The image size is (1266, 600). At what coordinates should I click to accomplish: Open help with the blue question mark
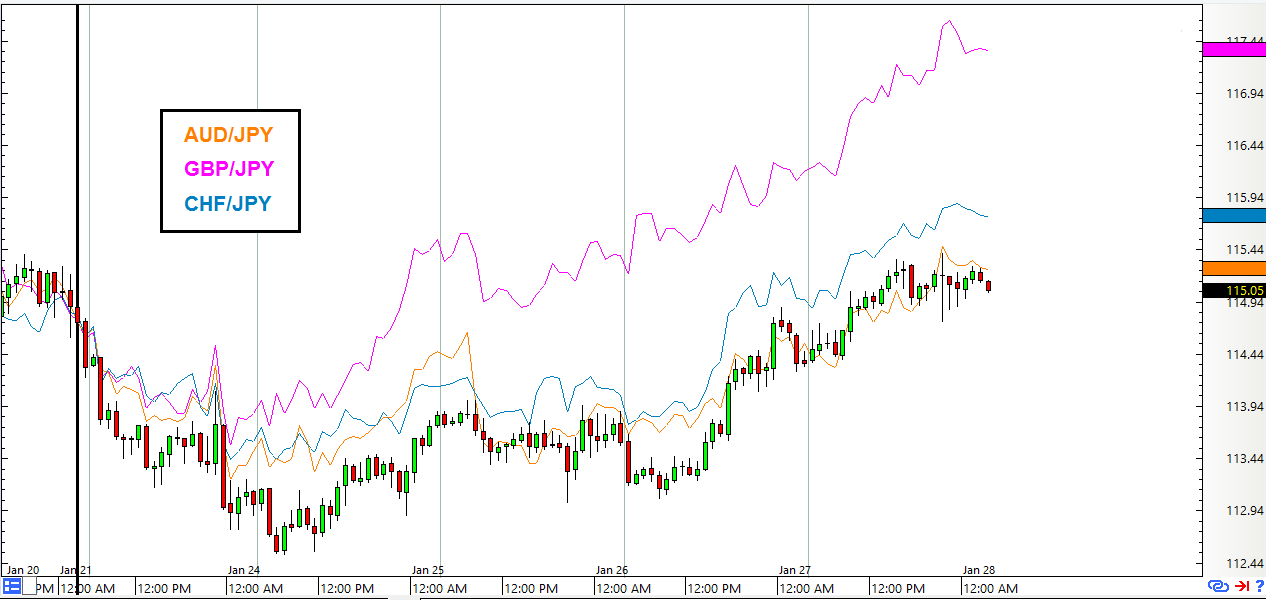coord(1258,586)
